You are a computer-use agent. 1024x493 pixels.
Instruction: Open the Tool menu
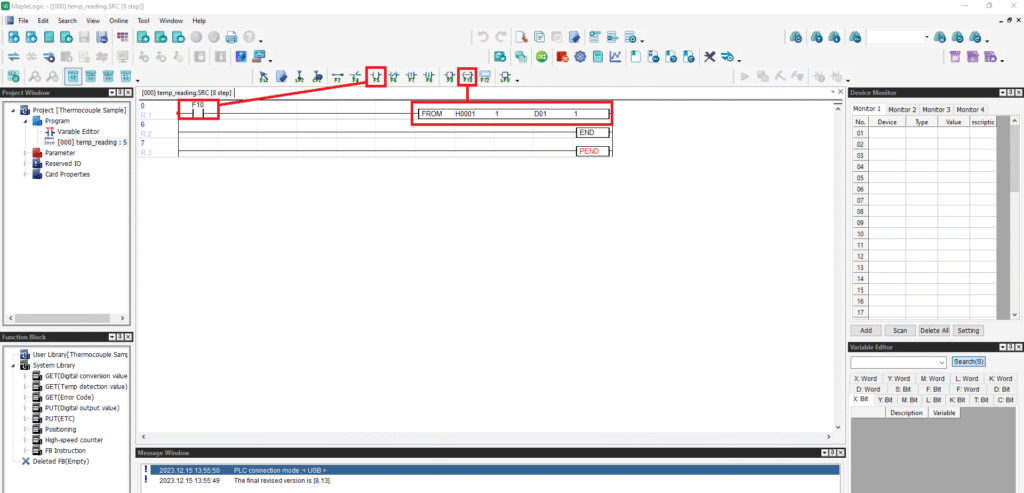tap(143, 21)
